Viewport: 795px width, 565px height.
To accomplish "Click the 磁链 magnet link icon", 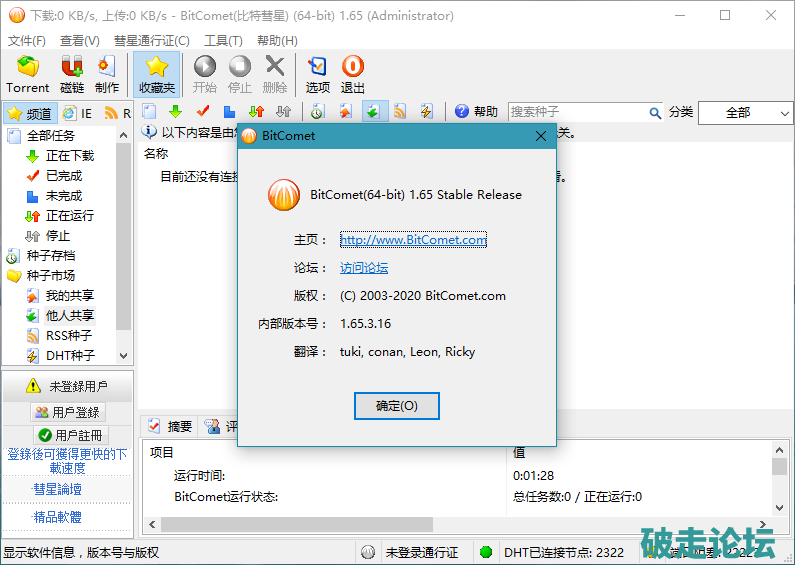I will point(72,68).
